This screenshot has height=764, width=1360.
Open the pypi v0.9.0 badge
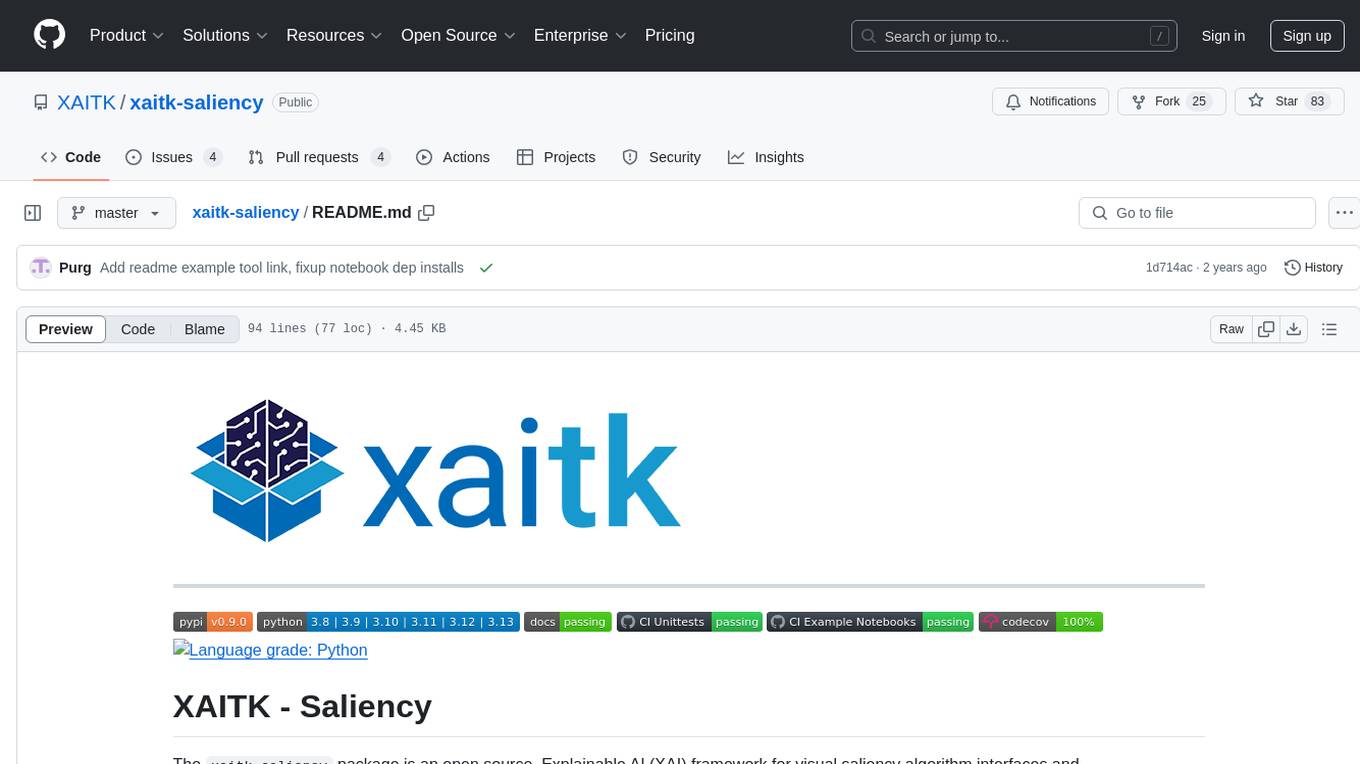213,622
